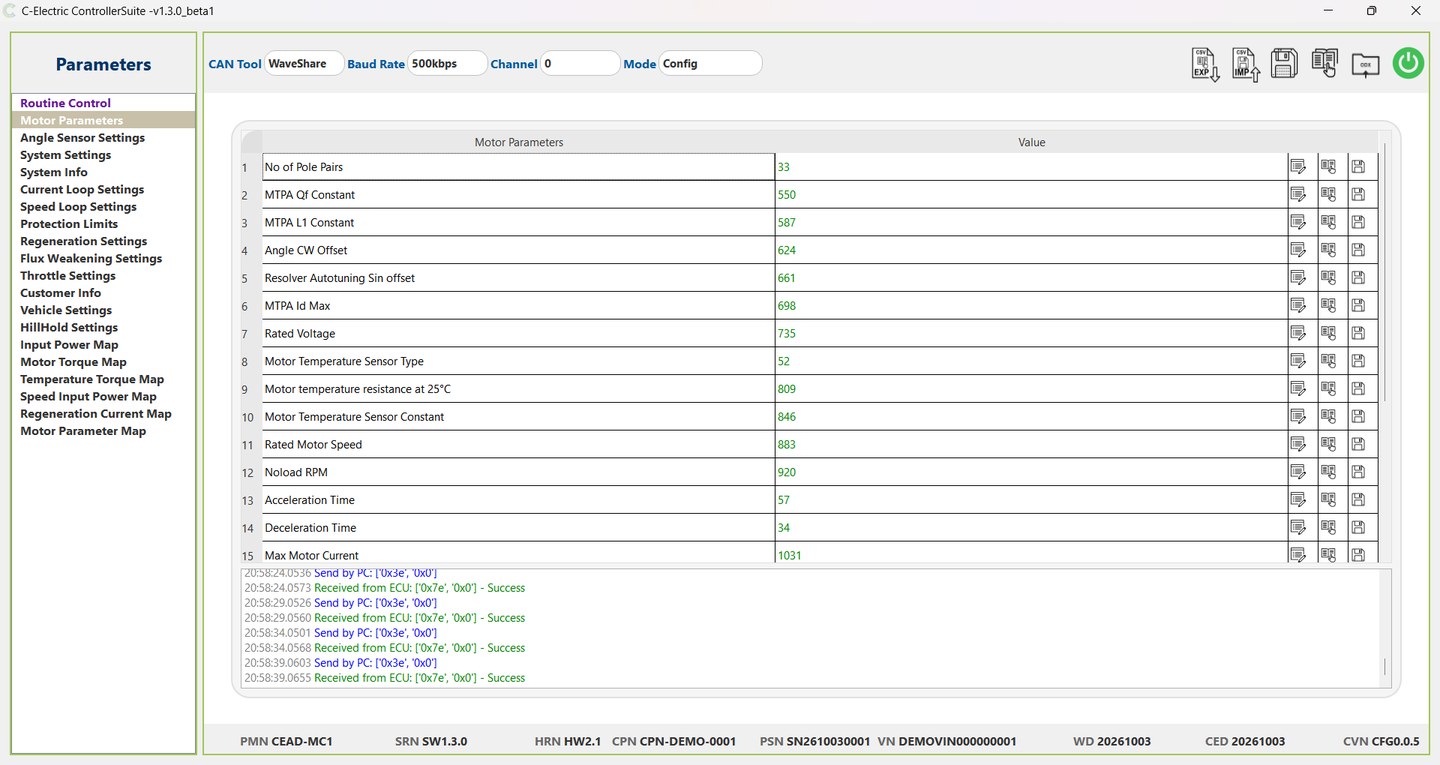The image size is (1440, 765).
Task: Open Routine Control in the sidebar
Action: [x=66, y=103]
